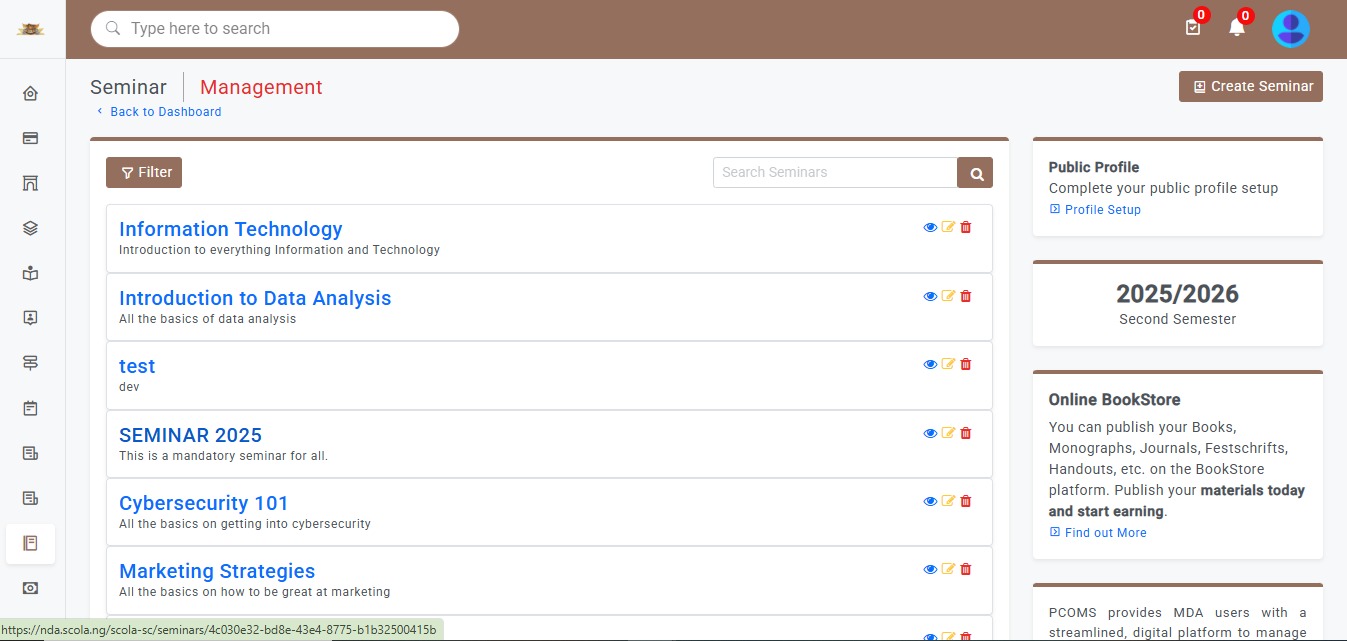This screenshot has width=1347, height=641.
Task: Open the camera icon in left sidebar
Action: click(x=30, y=588)
